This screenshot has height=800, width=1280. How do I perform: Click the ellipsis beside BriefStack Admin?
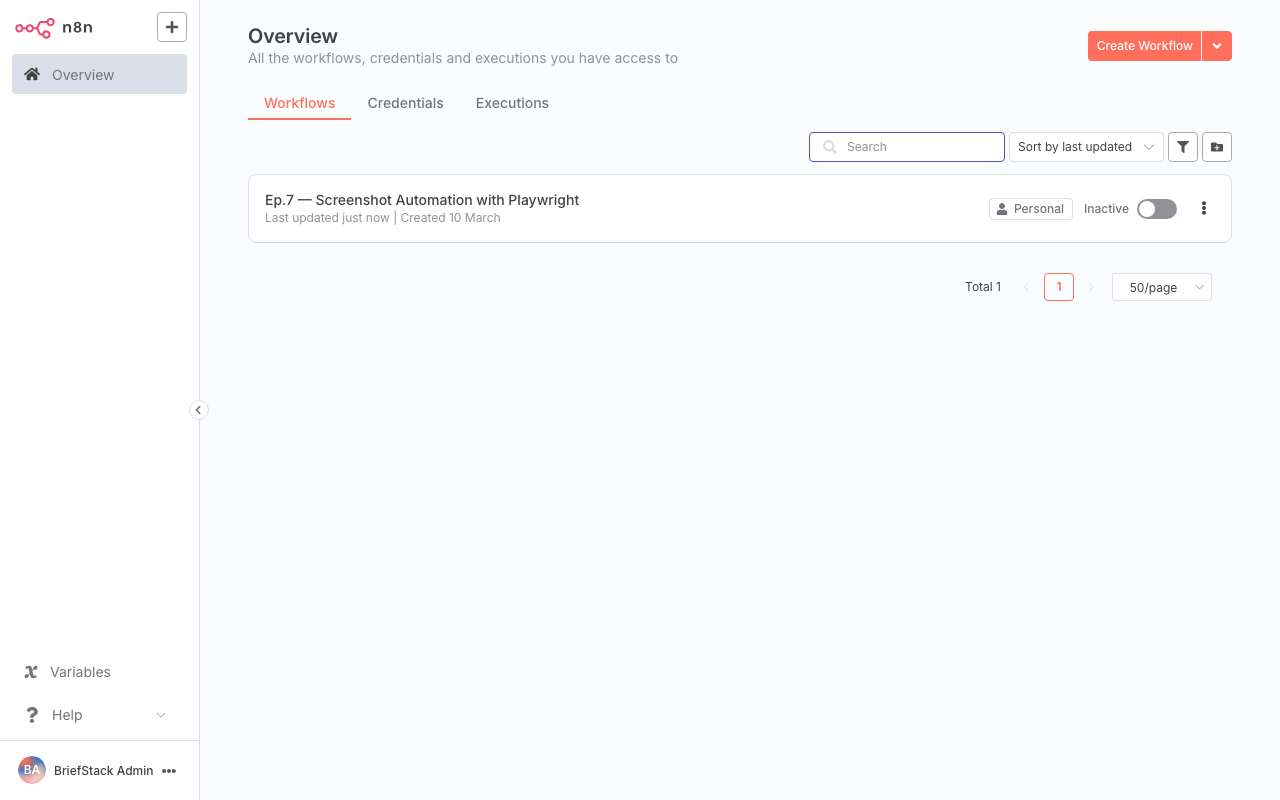click(170, 770)
